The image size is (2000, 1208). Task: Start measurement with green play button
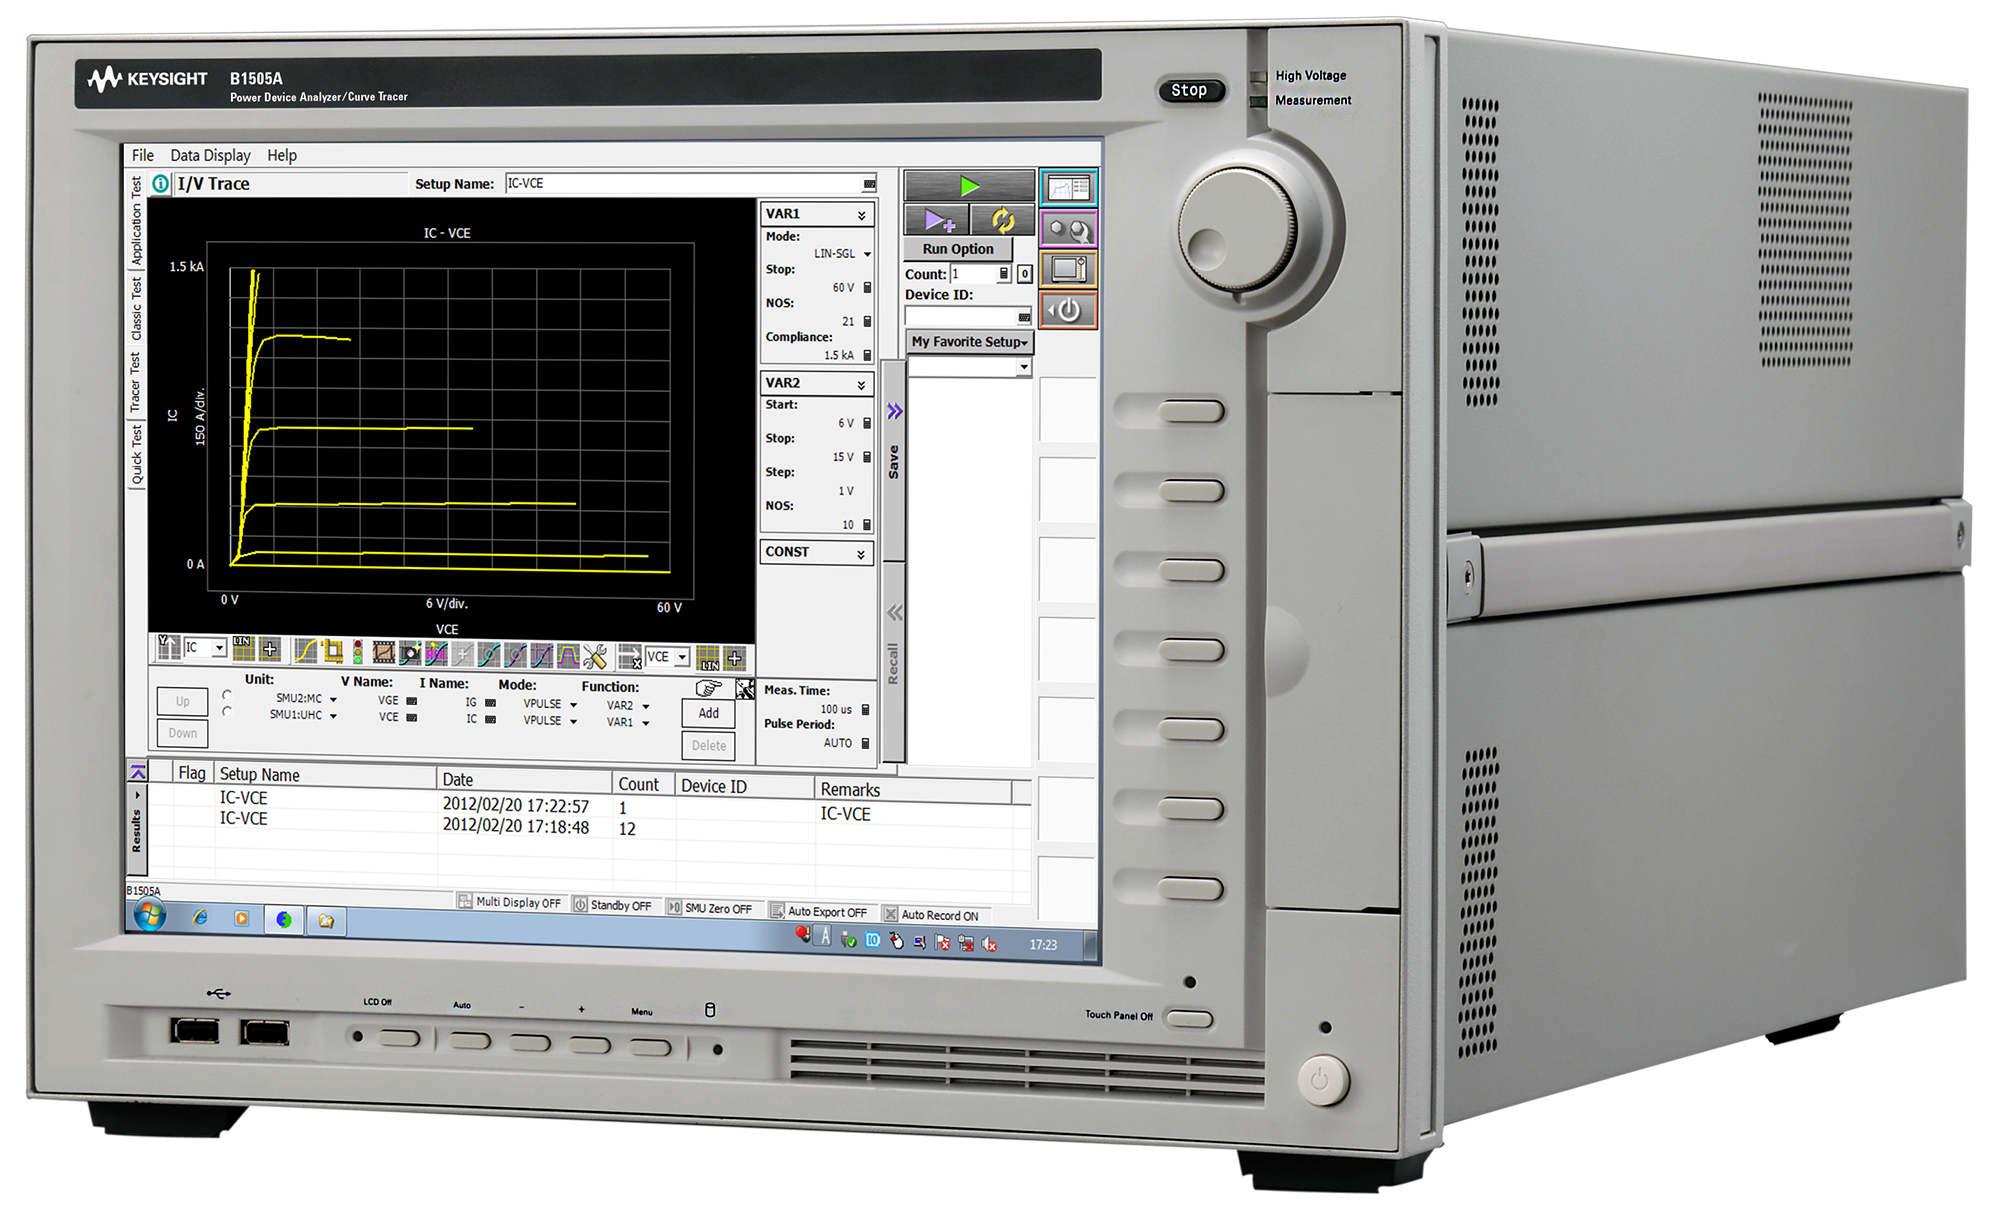[968, 186]
